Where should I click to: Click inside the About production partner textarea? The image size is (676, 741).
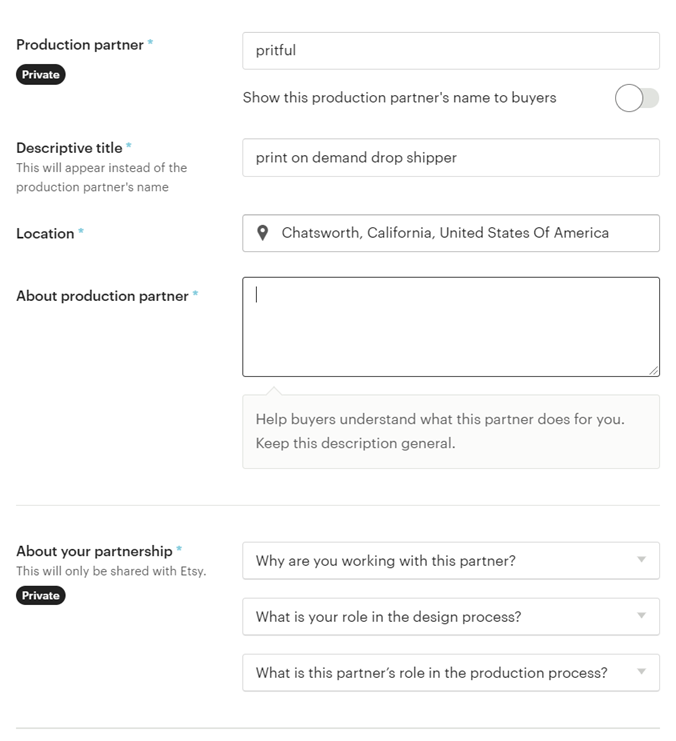point(451,327)
